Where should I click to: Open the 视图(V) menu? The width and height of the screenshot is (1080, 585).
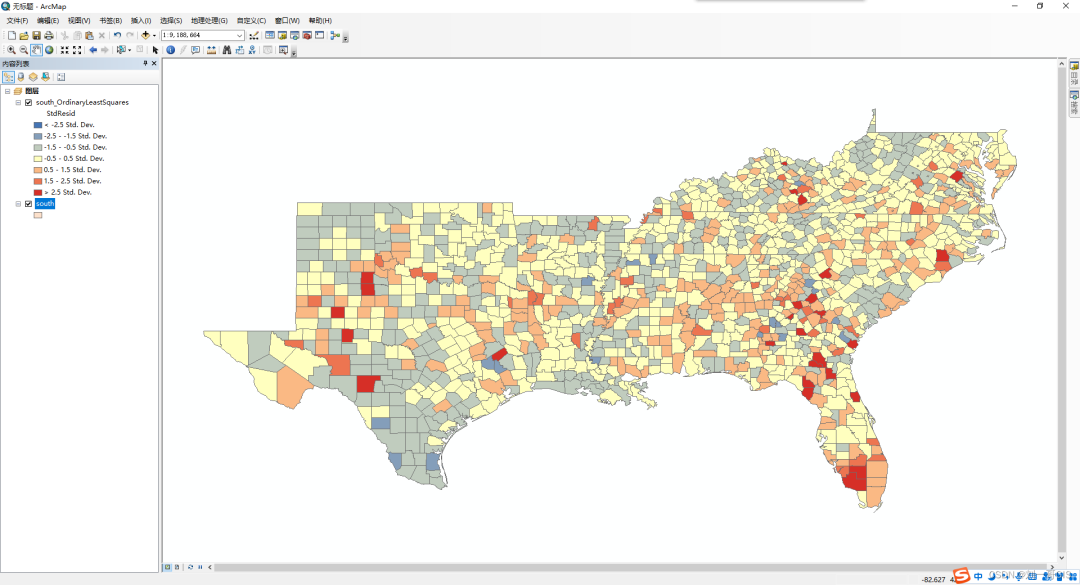pos(79,21)
